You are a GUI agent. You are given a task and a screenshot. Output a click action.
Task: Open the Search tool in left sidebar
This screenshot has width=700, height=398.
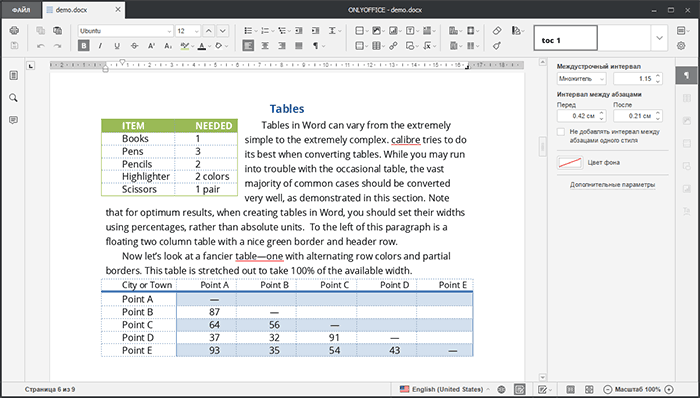pos(13,98)
